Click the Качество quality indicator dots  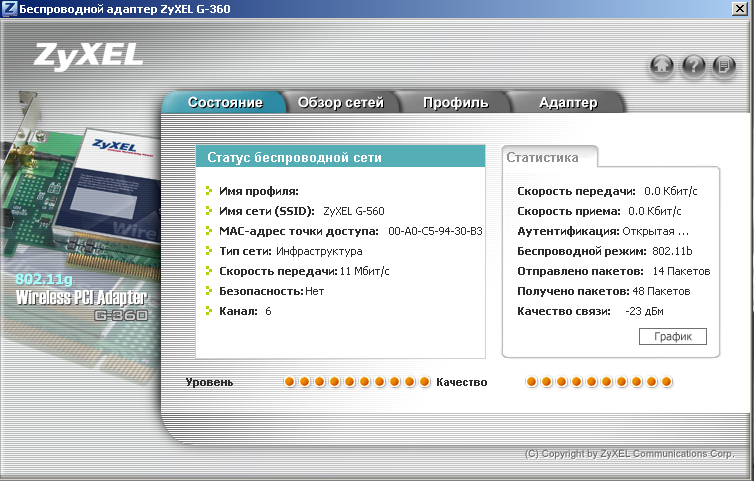coord(599,381)
